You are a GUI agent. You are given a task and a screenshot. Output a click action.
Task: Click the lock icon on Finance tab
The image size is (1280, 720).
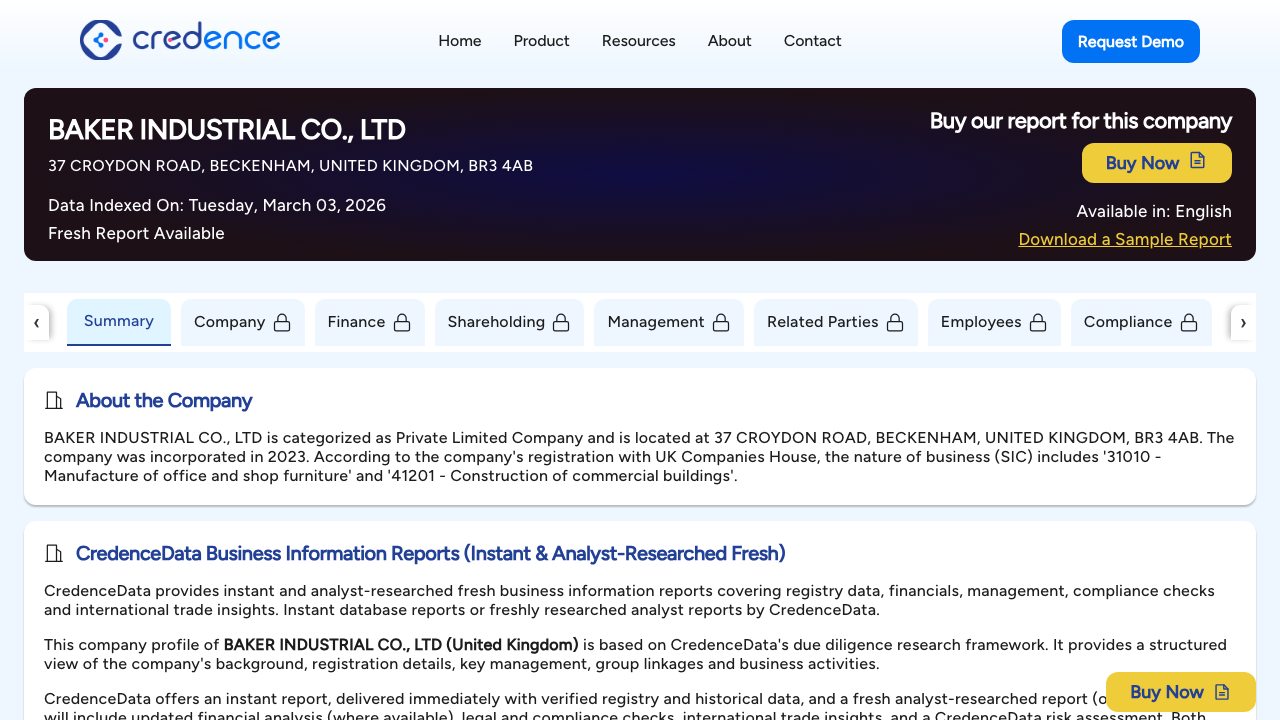point(402,322)
